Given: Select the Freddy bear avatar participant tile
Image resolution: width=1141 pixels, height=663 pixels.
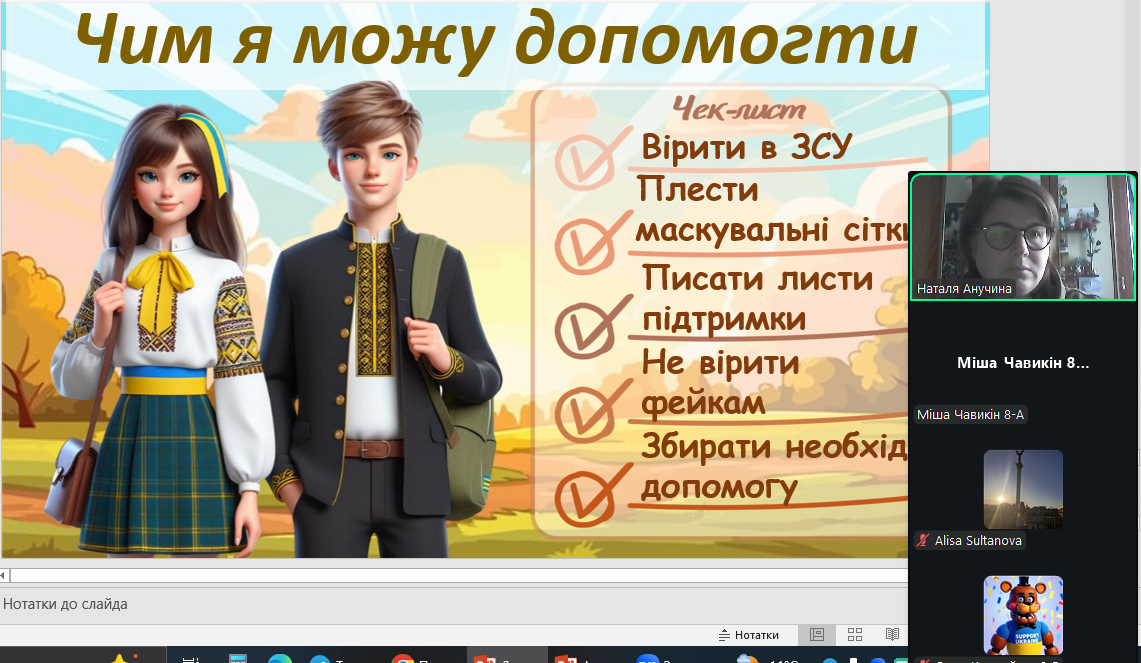Looking at the screenshot, I should coord(1022,615).
